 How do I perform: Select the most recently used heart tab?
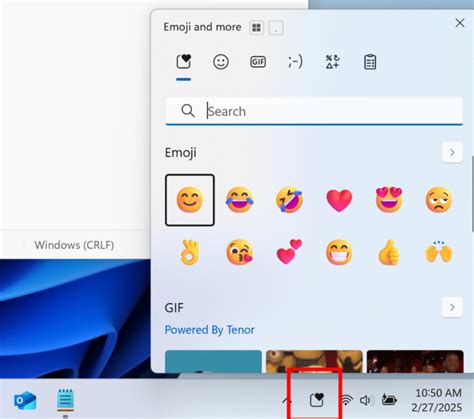click(x=184, y=62)
